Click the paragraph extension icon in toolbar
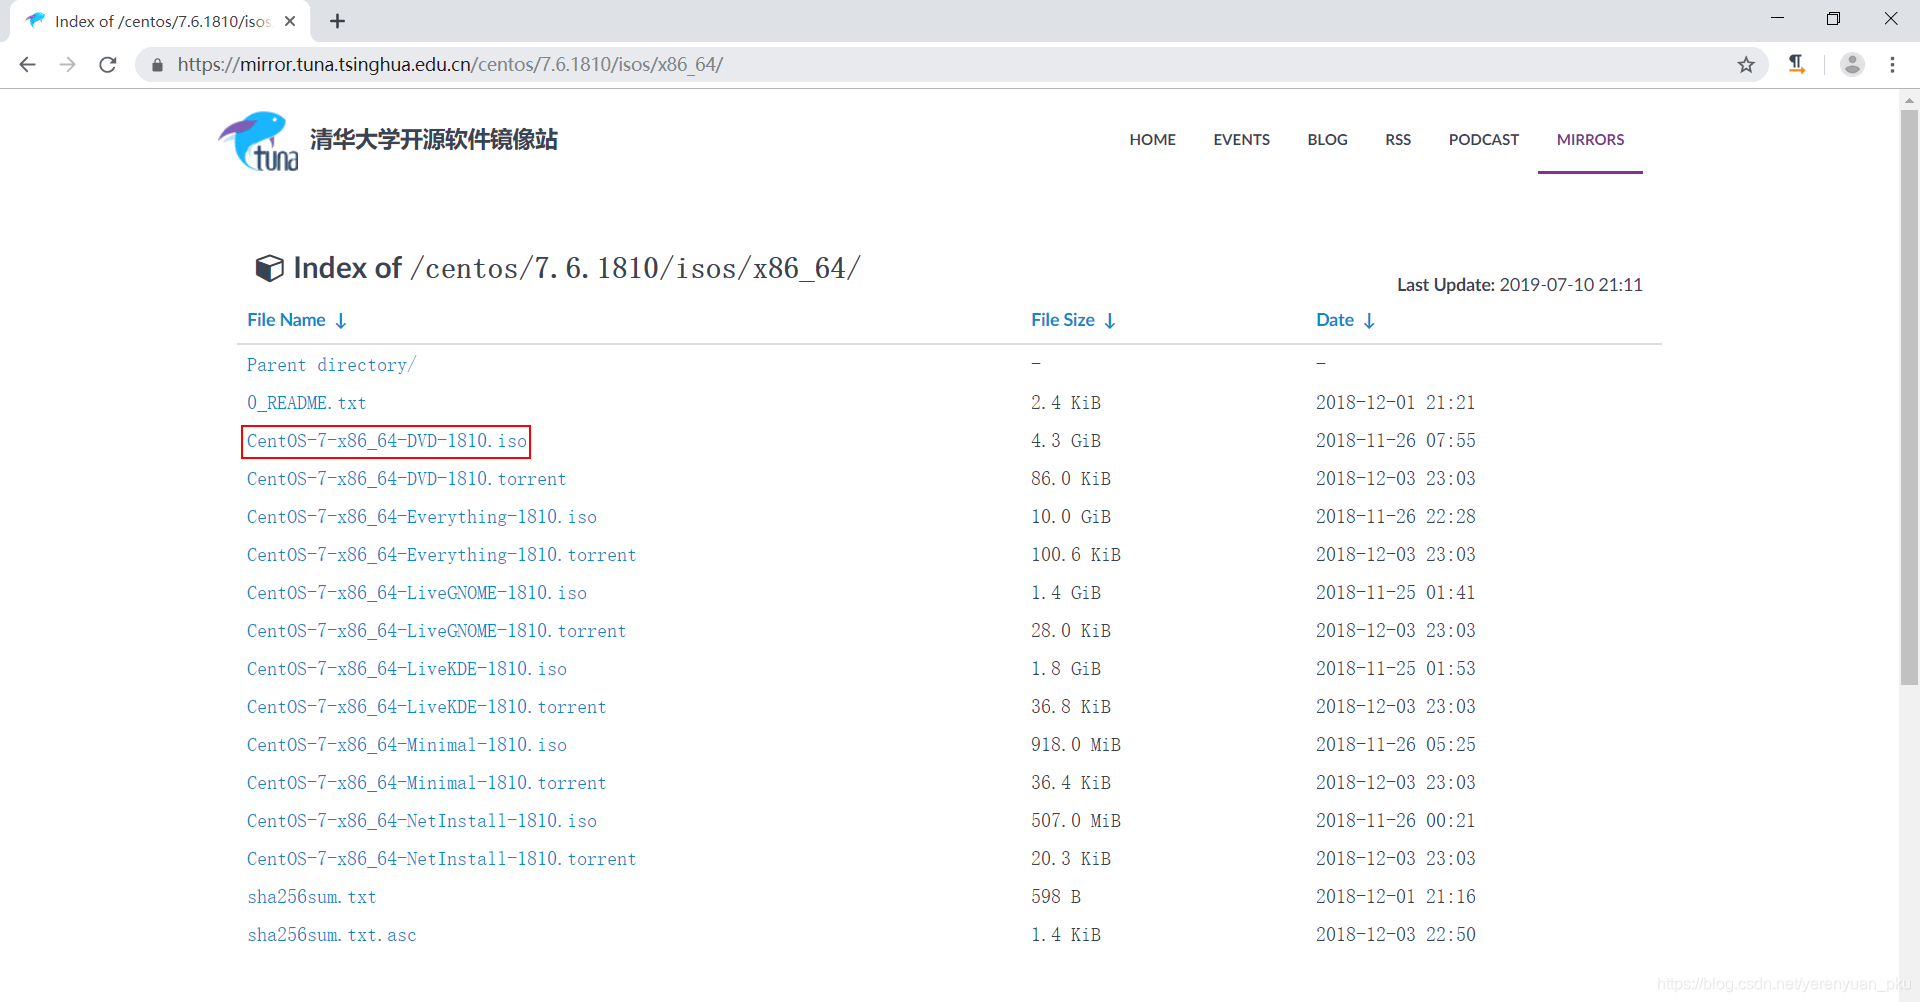 point(1797,64)
